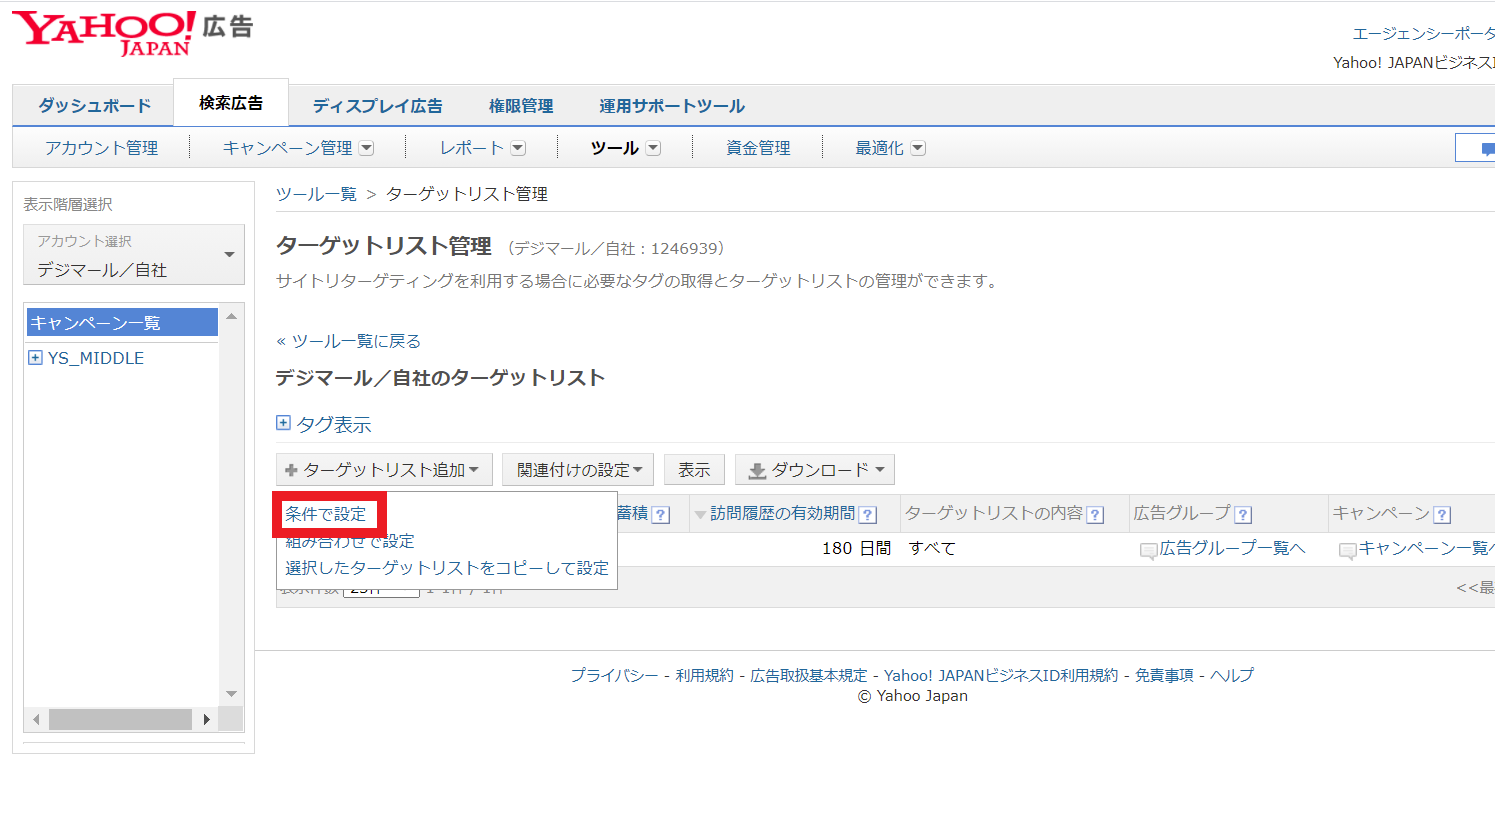The image size is (1495, 825).
Task: Open Yahoo! JAPANビジネスID利用規約 link
Action: pos(1001,675)
